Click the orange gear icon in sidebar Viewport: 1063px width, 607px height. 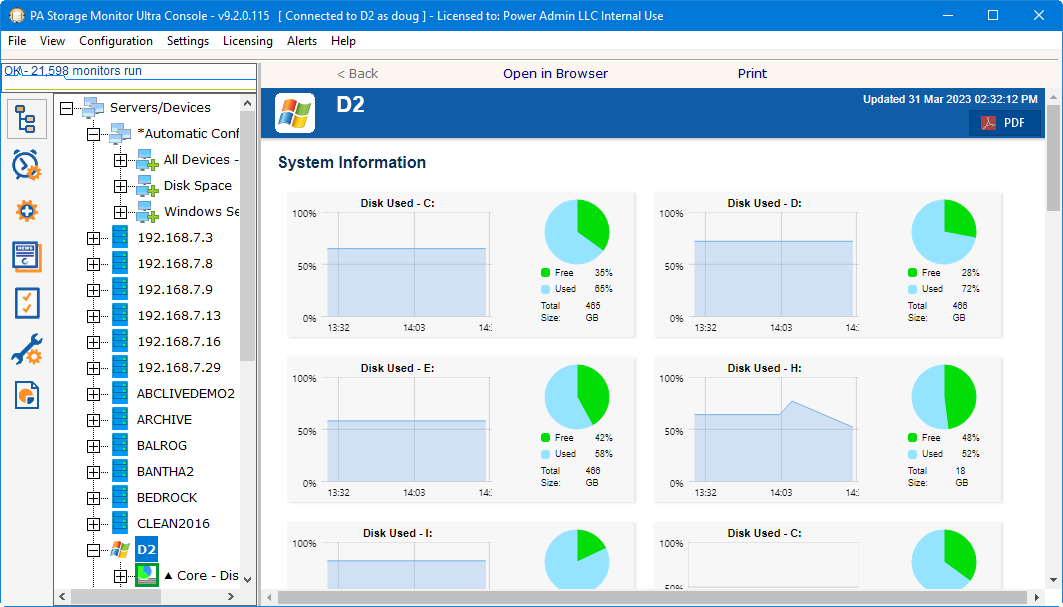coord(26,211)
